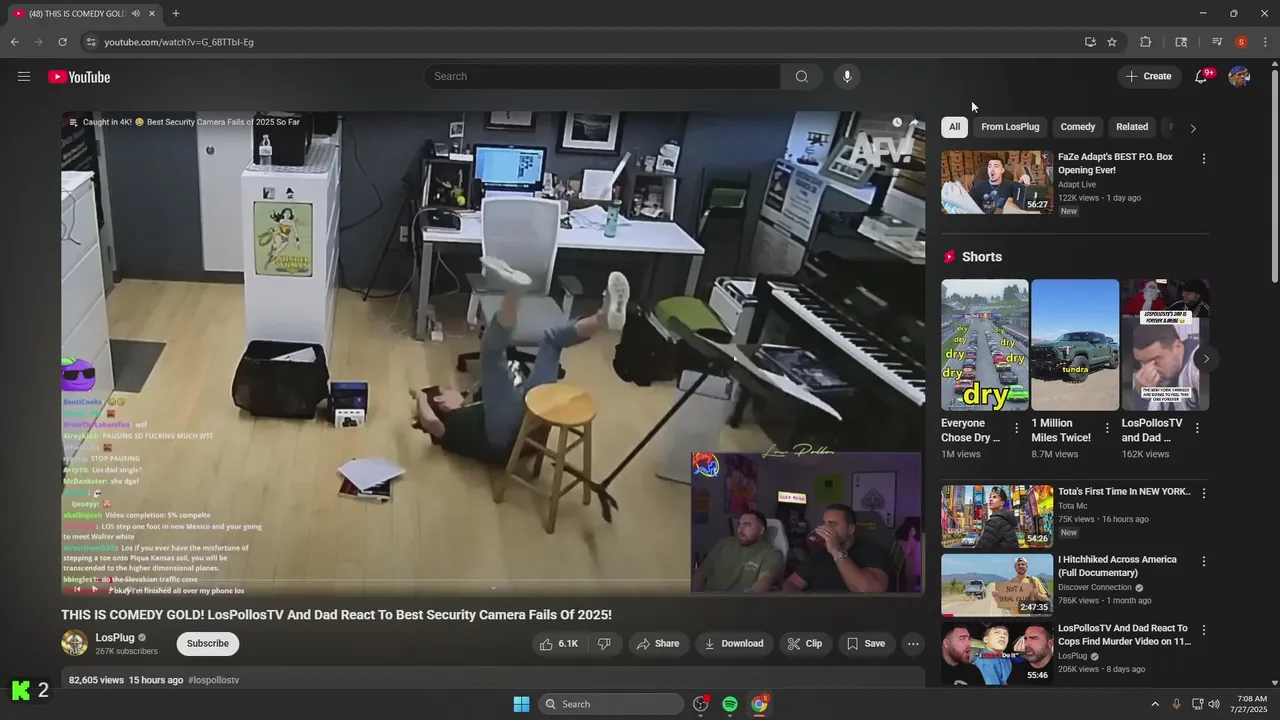The height and width of the screenshot is (720, 1280).
Task: Start voice search with microphone
Action: point(847,77)
